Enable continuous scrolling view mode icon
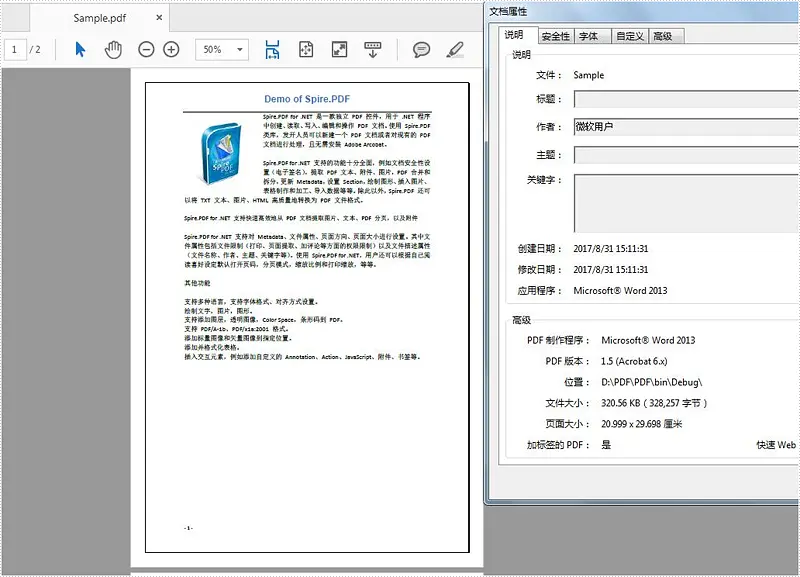 pos(373,47)
